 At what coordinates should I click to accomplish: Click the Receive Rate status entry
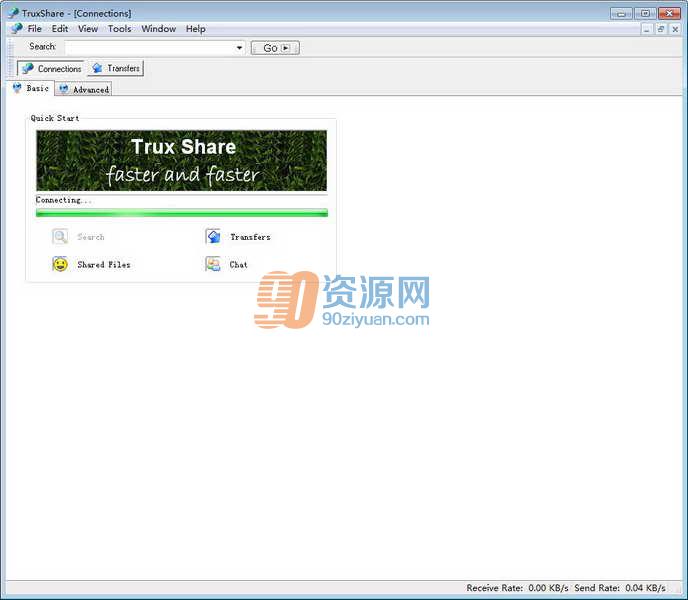[x=517, y=588]
